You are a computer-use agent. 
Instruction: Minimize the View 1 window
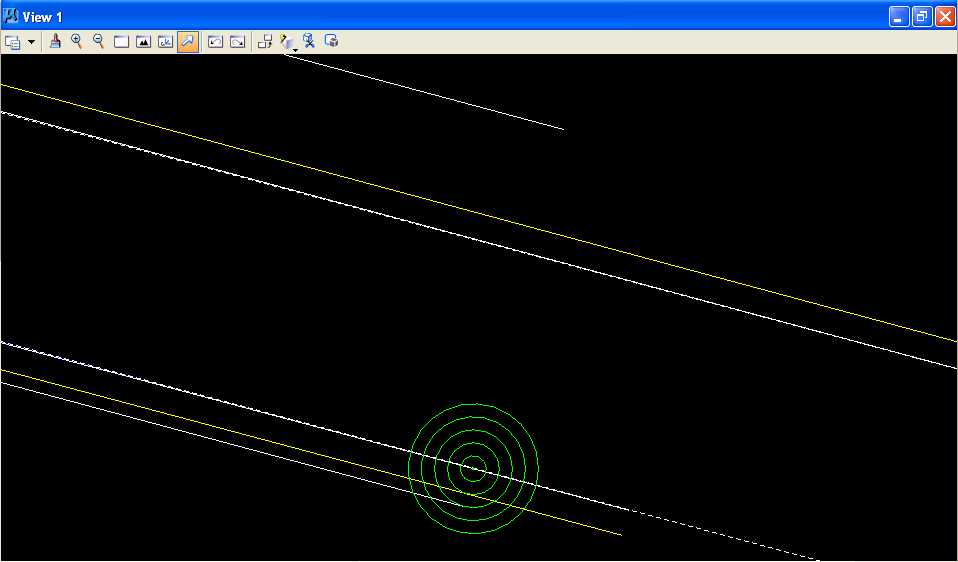pyautogui.click(x=901, y=17)
